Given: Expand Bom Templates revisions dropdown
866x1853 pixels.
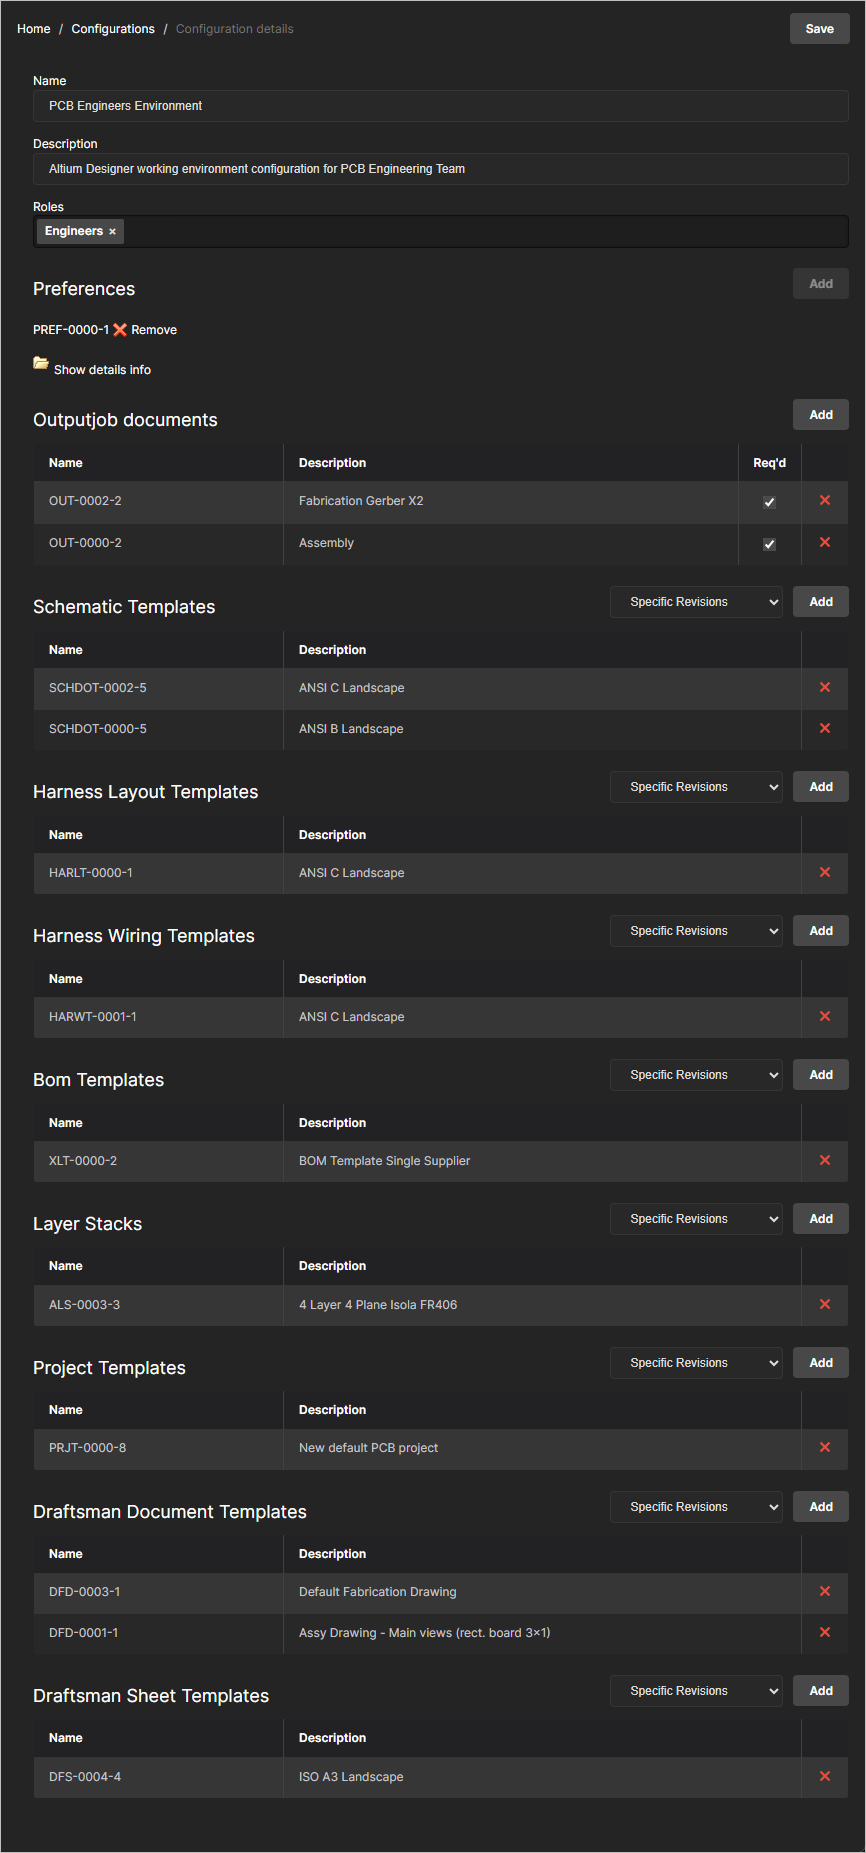Looking at the screenshot, I should 696,1075.
